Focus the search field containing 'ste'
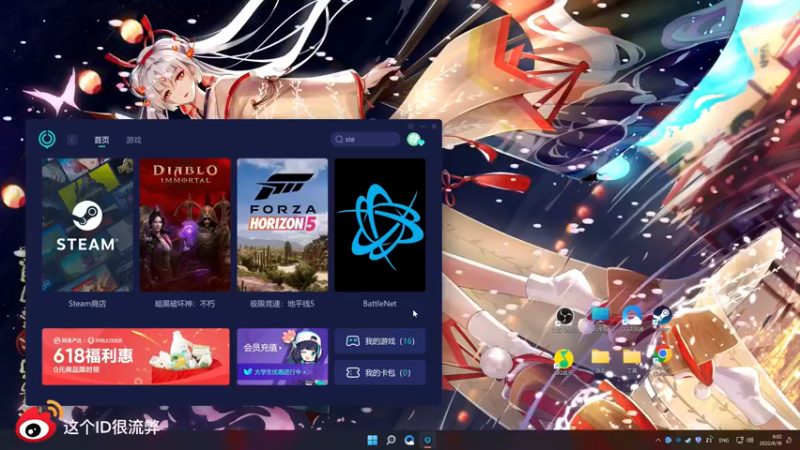 (365, 139)
